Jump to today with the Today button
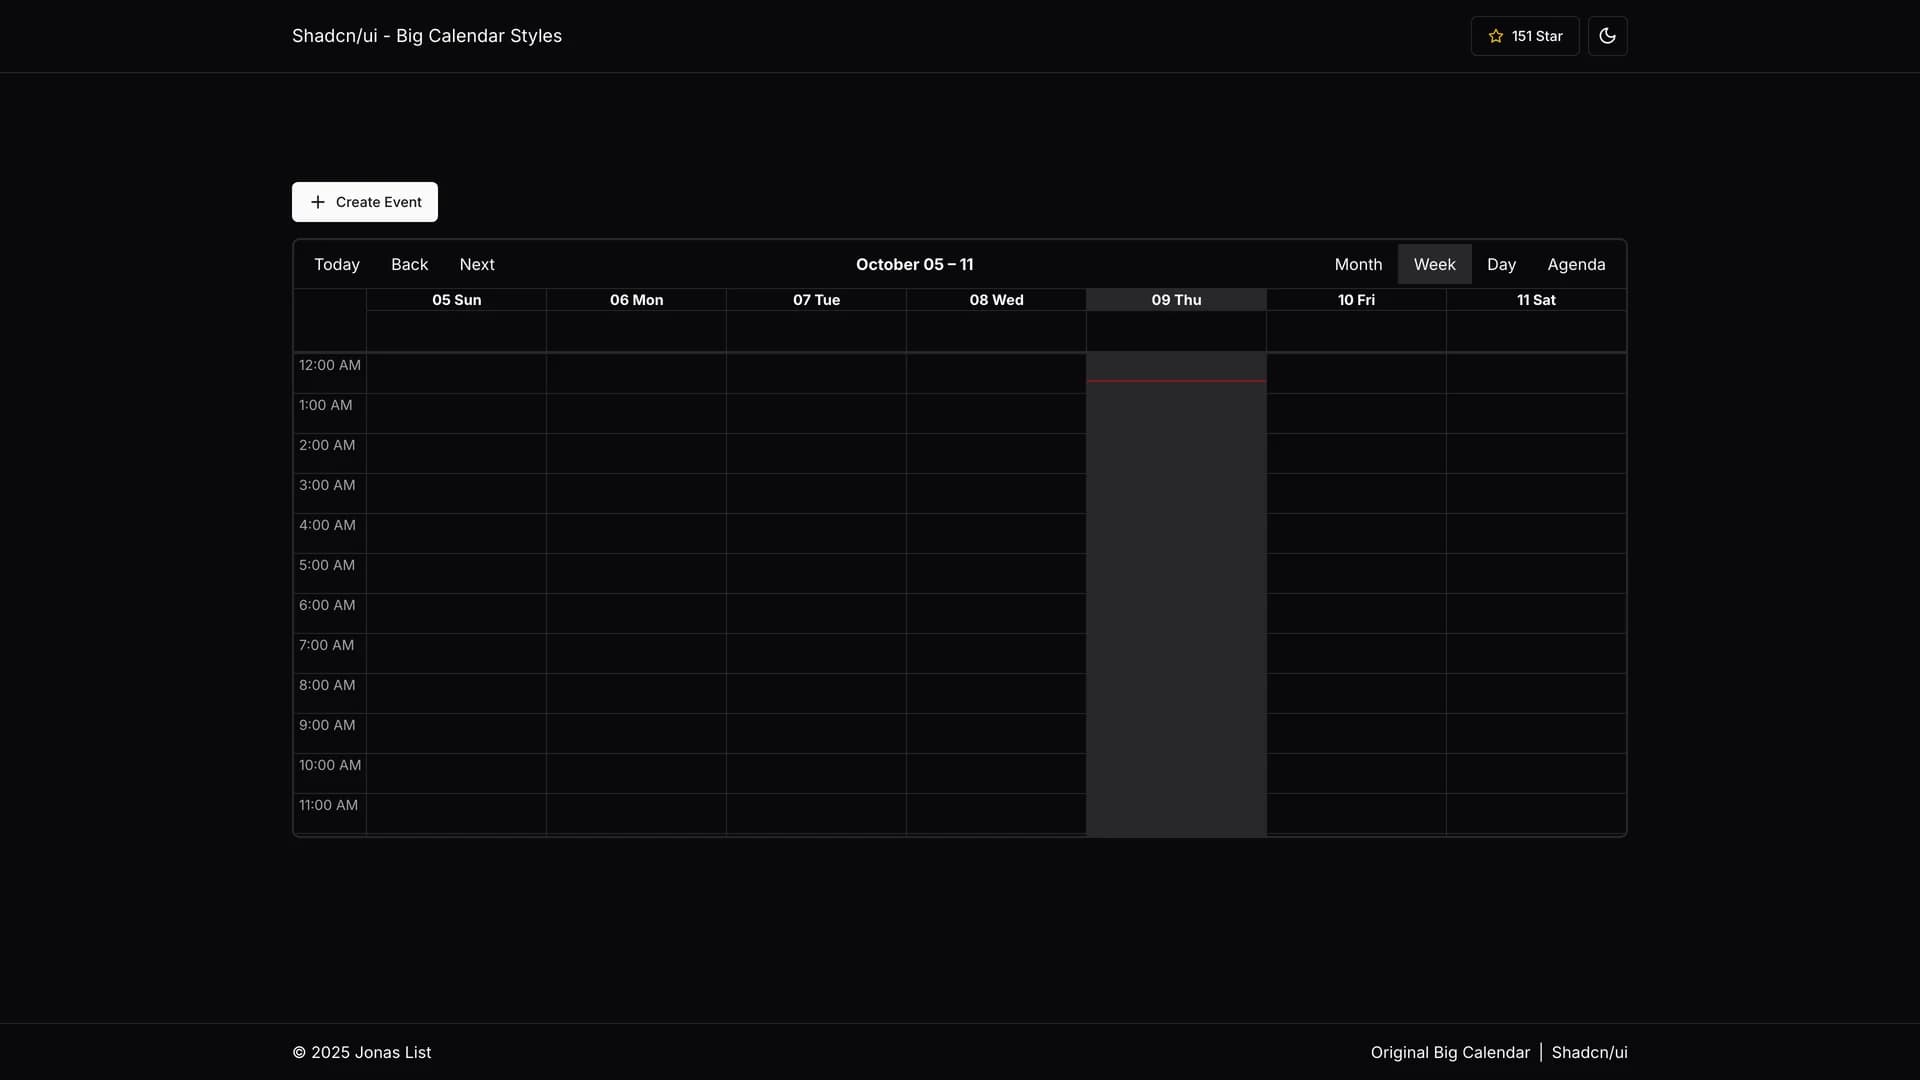This screenshot has height=1080, width=1920. [x=336, y=264]
